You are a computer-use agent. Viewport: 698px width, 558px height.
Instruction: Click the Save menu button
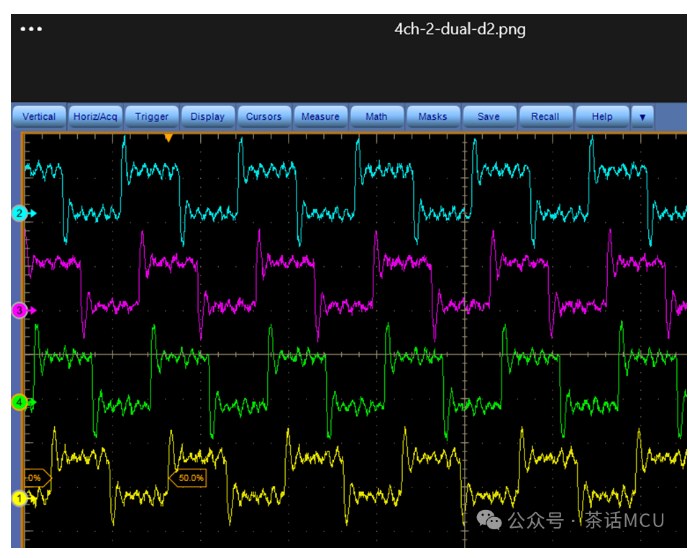[489, 117]
